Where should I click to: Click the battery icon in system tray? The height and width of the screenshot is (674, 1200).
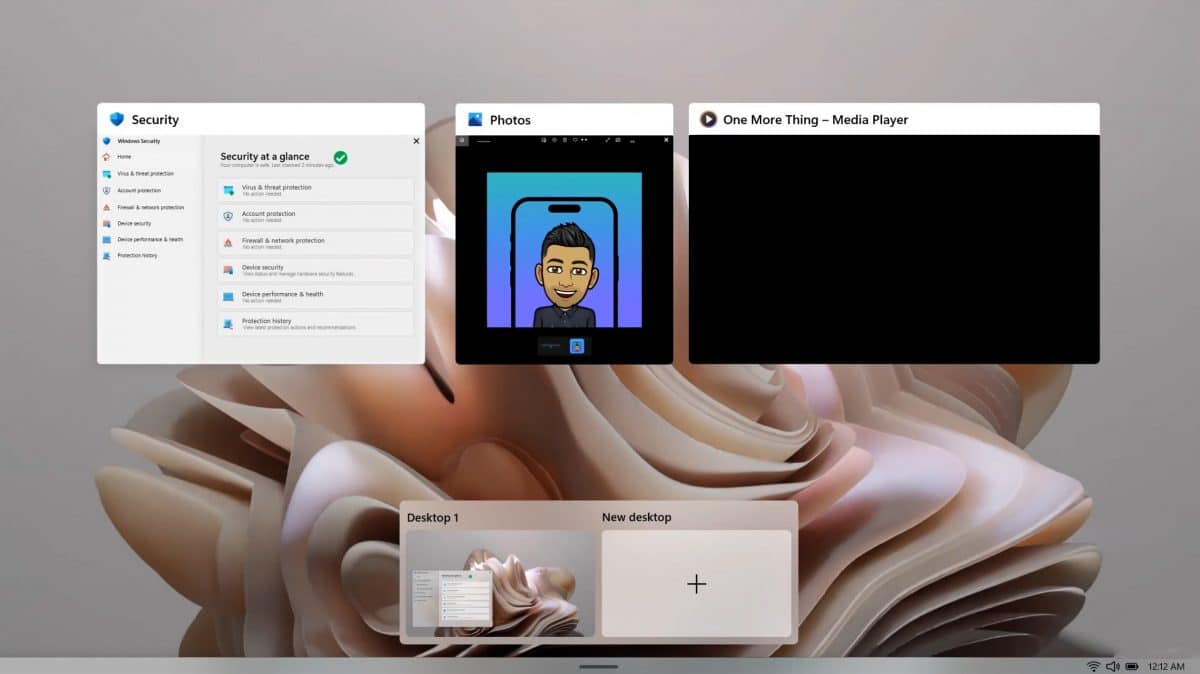tap(1132, 666)
